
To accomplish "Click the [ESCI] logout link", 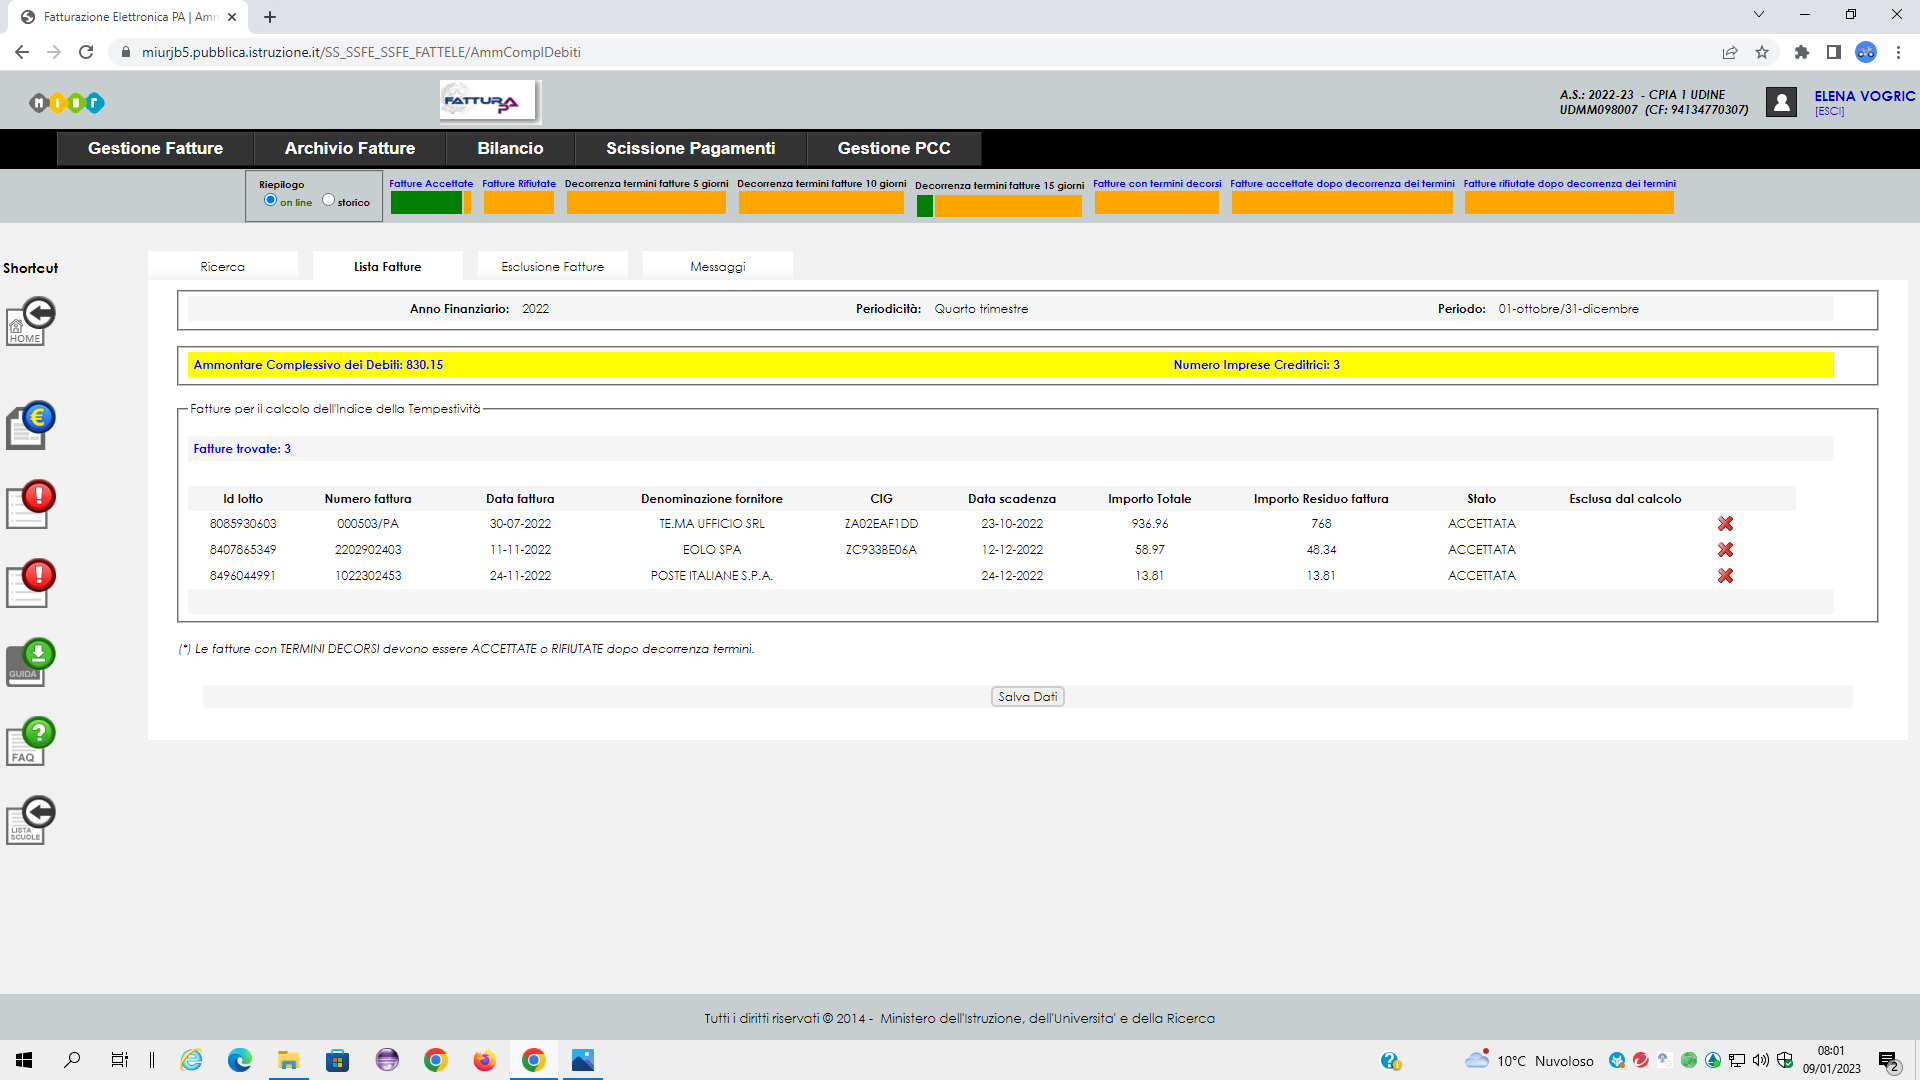I will click(x=1829, y=112).
